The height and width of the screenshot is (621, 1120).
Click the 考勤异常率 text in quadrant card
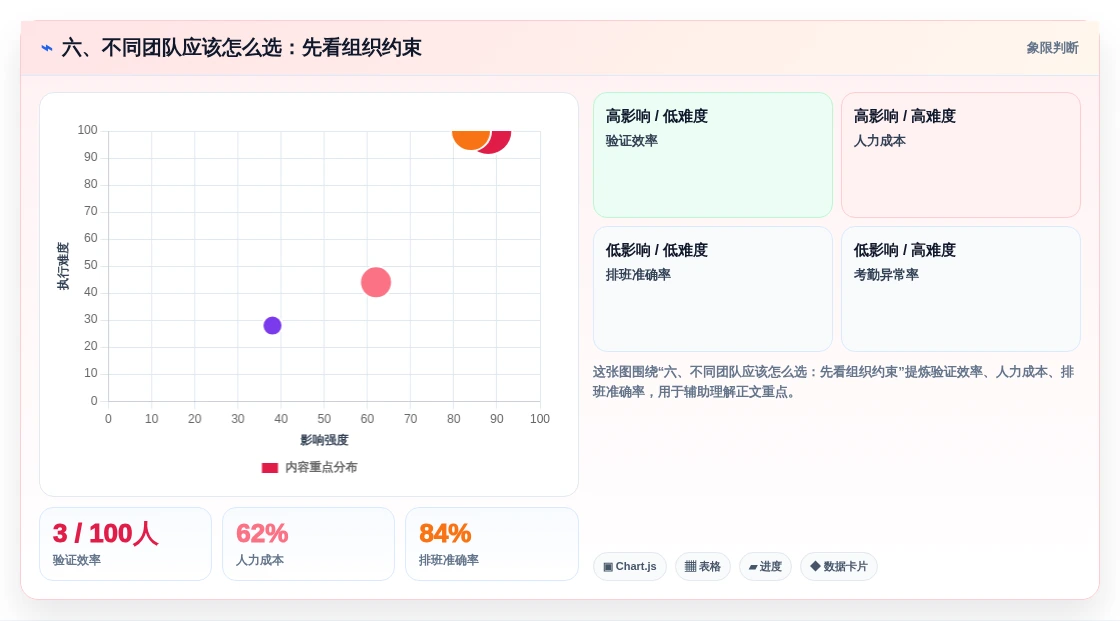point(886,274)
